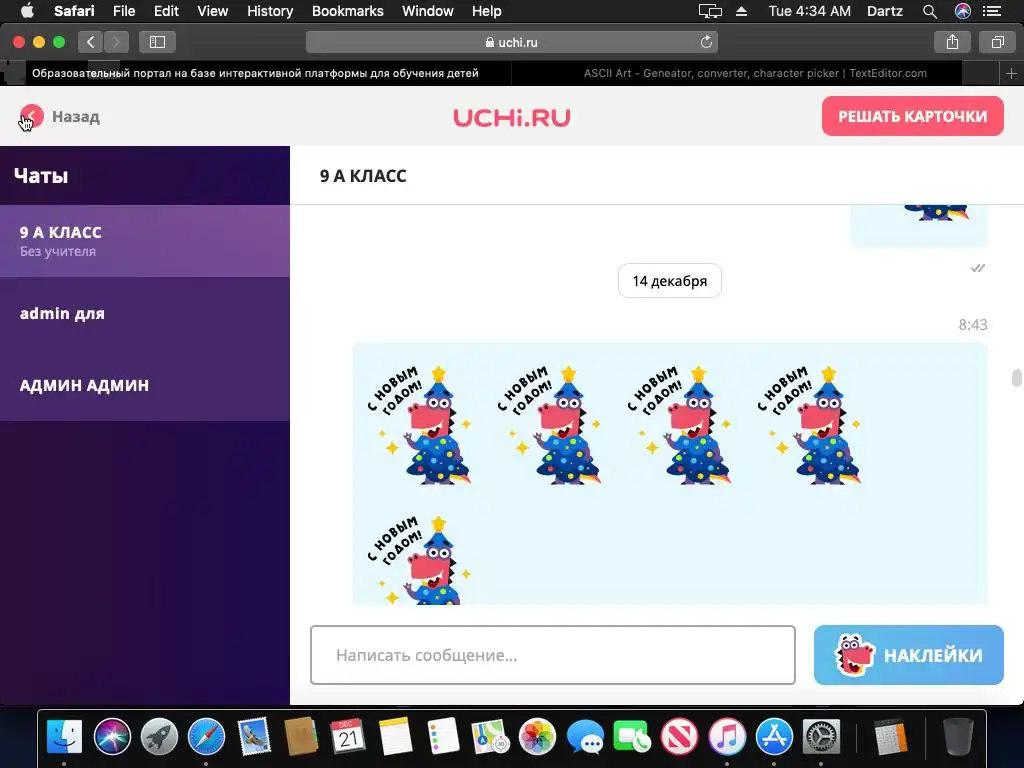Screen dimensions: 1024x768
Task: Open Siri from the Dock
Action: [112, 737]
